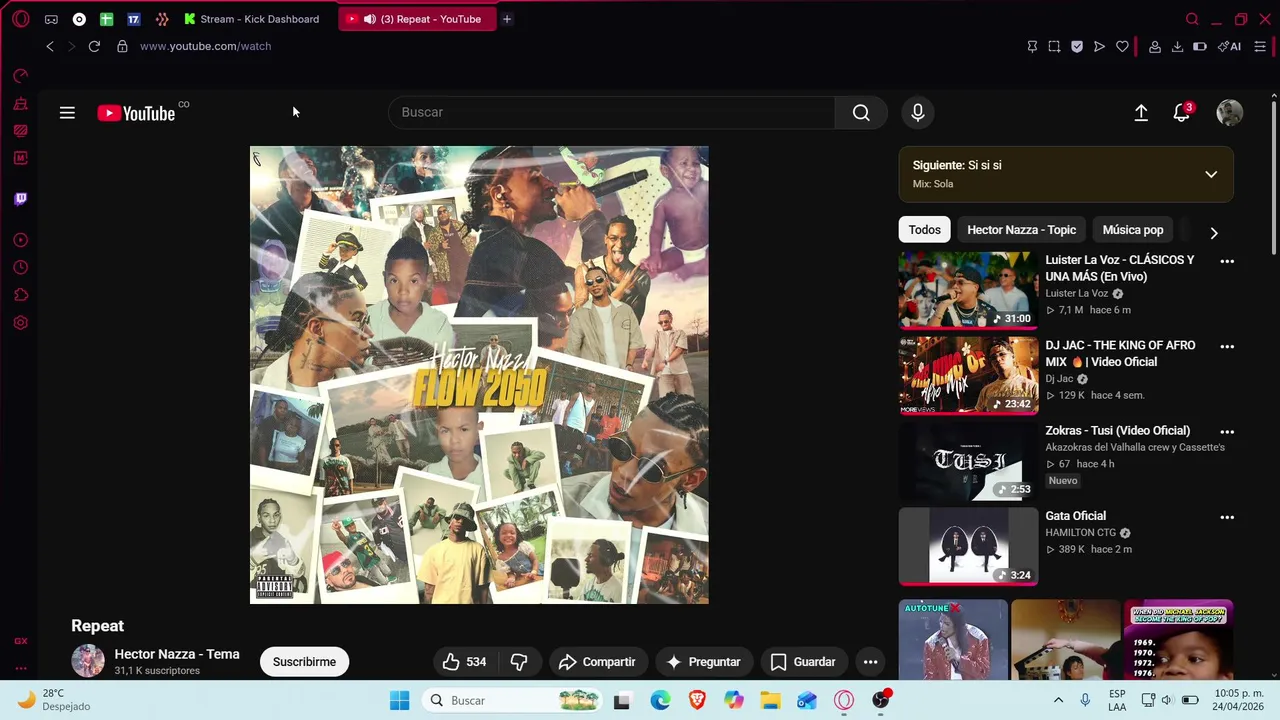
Task: Reload the page with refresh icon
Action: [94, 46]
